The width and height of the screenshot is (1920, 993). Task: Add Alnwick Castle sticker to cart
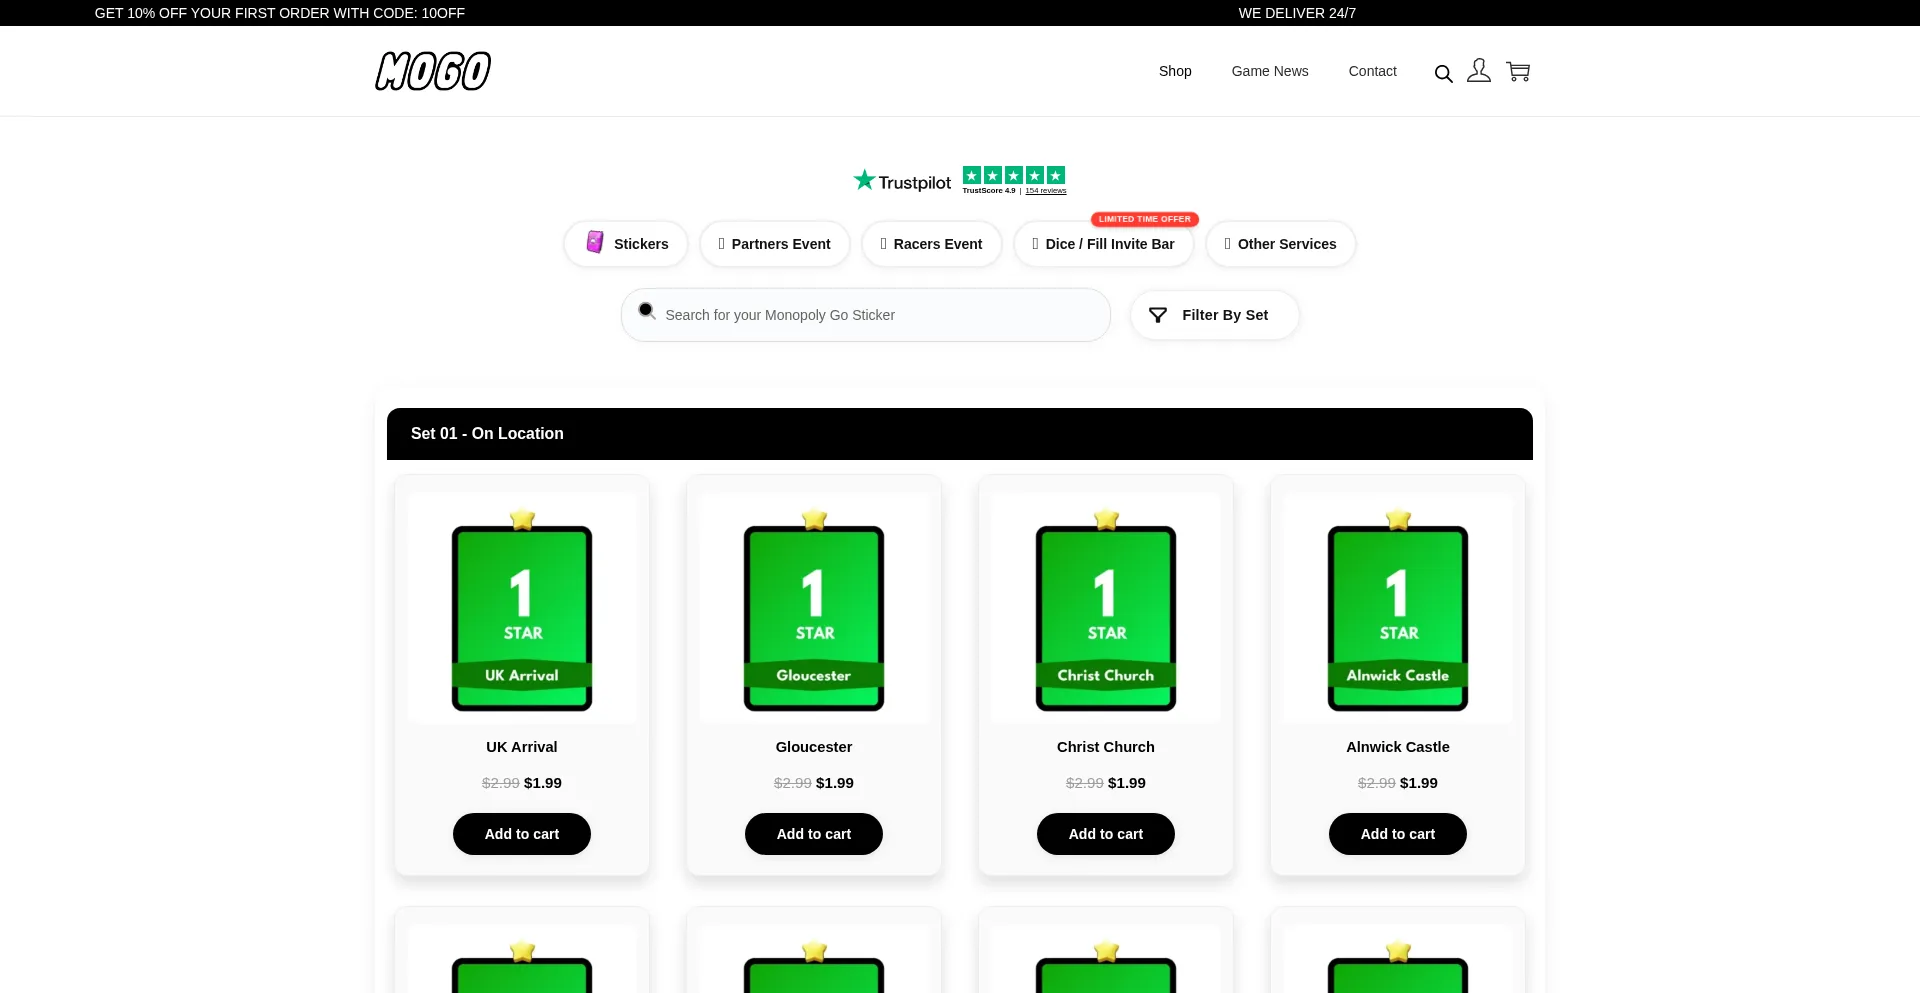tap(1398, 834)
